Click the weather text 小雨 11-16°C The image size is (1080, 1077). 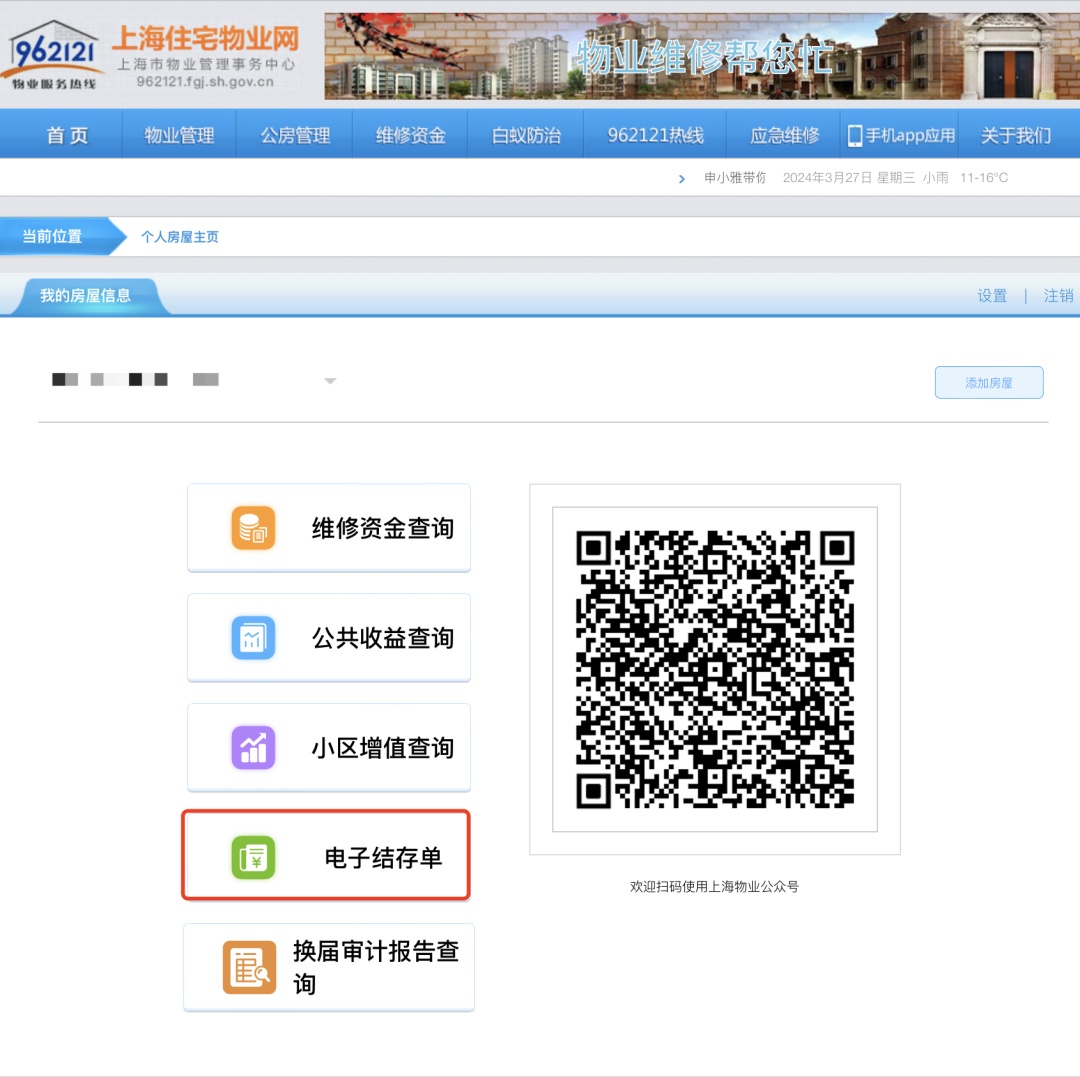point(965,178)
